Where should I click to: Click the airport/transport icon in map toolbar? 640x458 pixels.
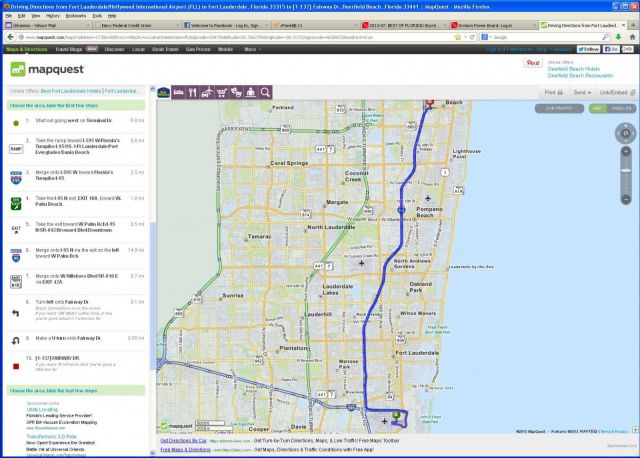pos(207,93)
